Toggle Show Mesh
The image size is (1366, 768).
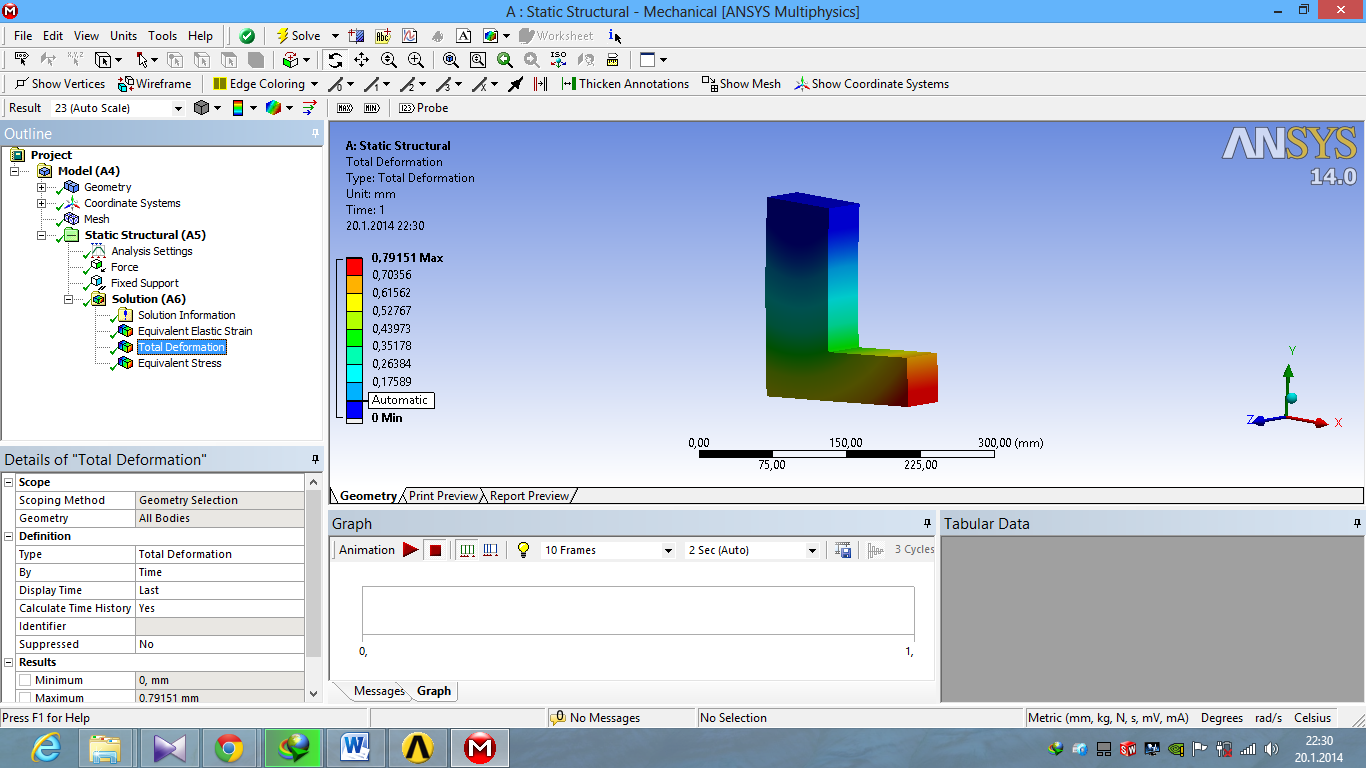(x=741, y=84)
